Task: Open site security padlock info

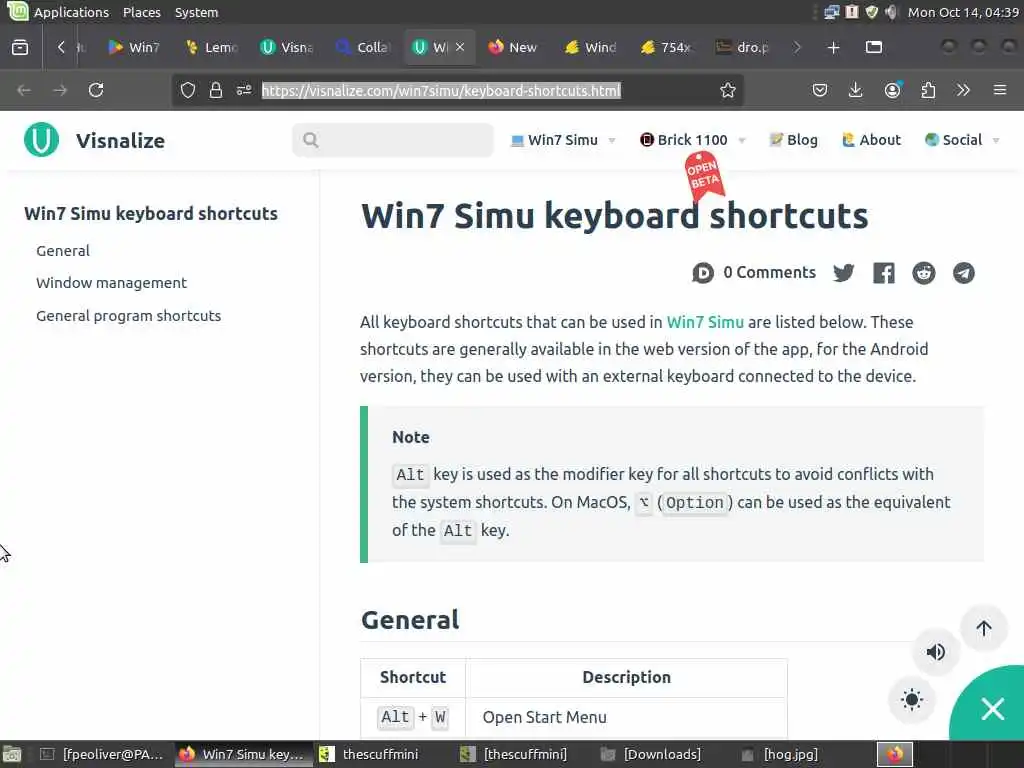Action: (216, 90)
